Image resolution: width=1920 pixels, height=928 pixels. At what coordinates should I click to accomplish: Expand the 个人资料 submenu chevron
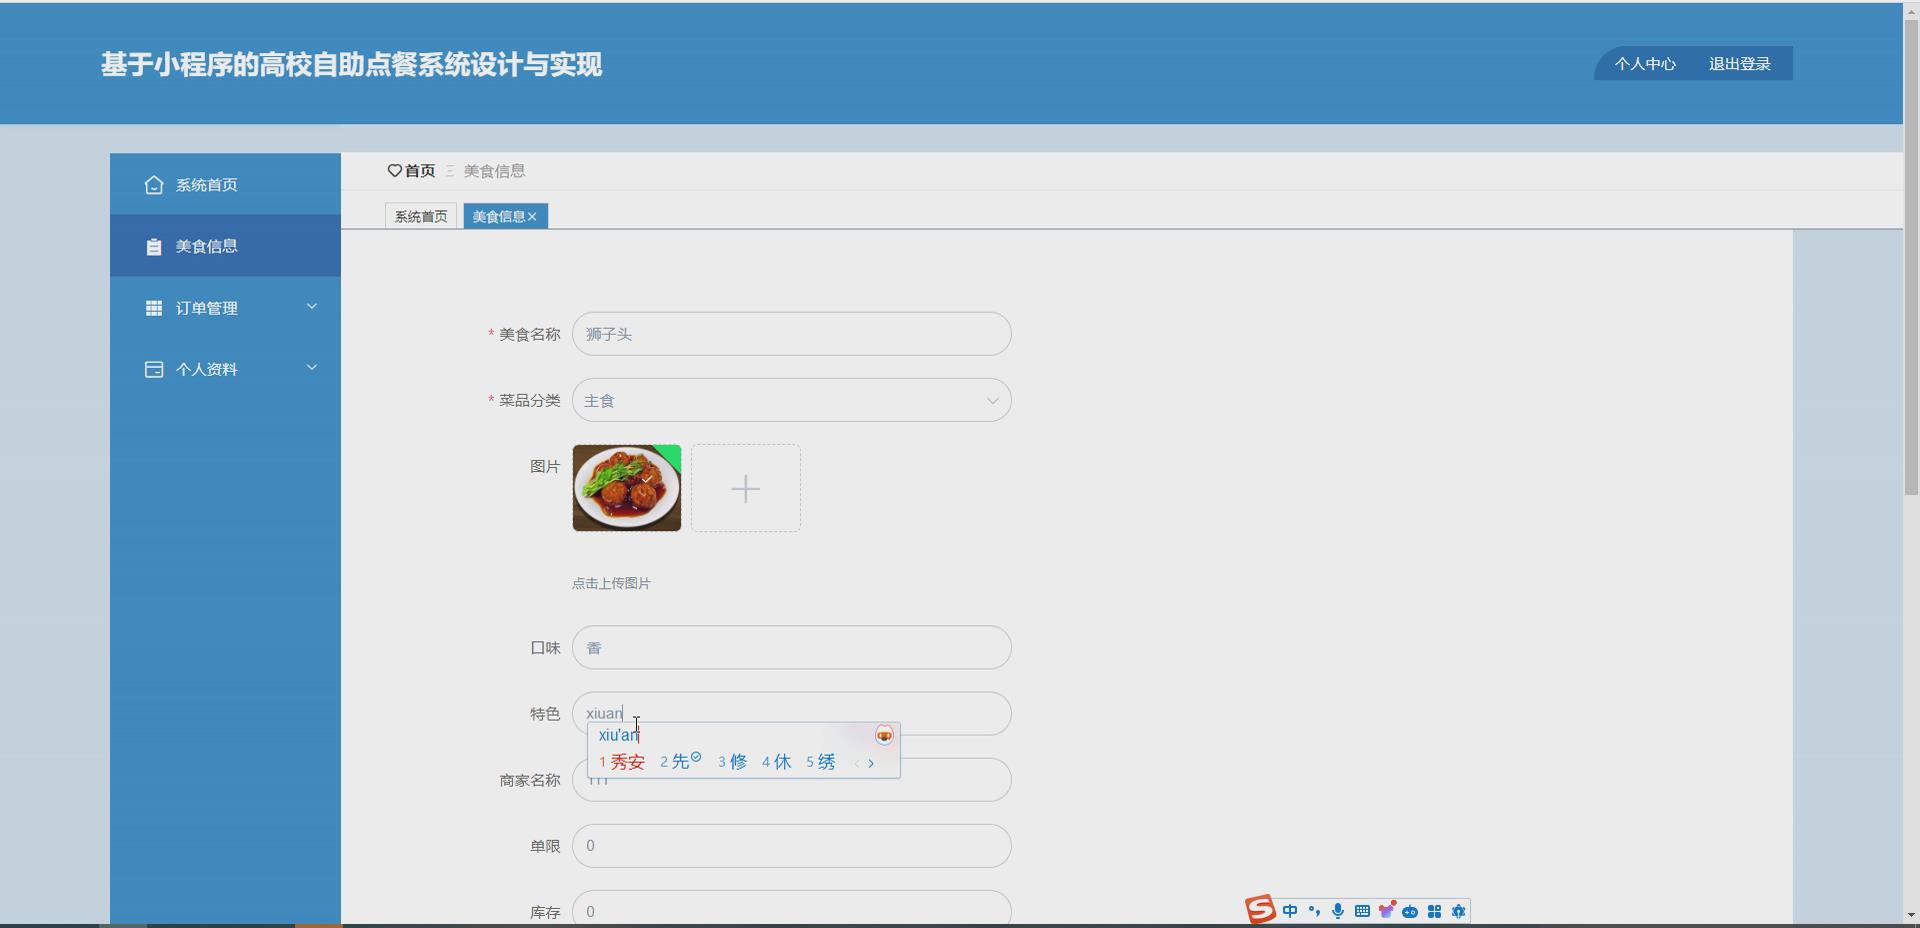[312, 368]
